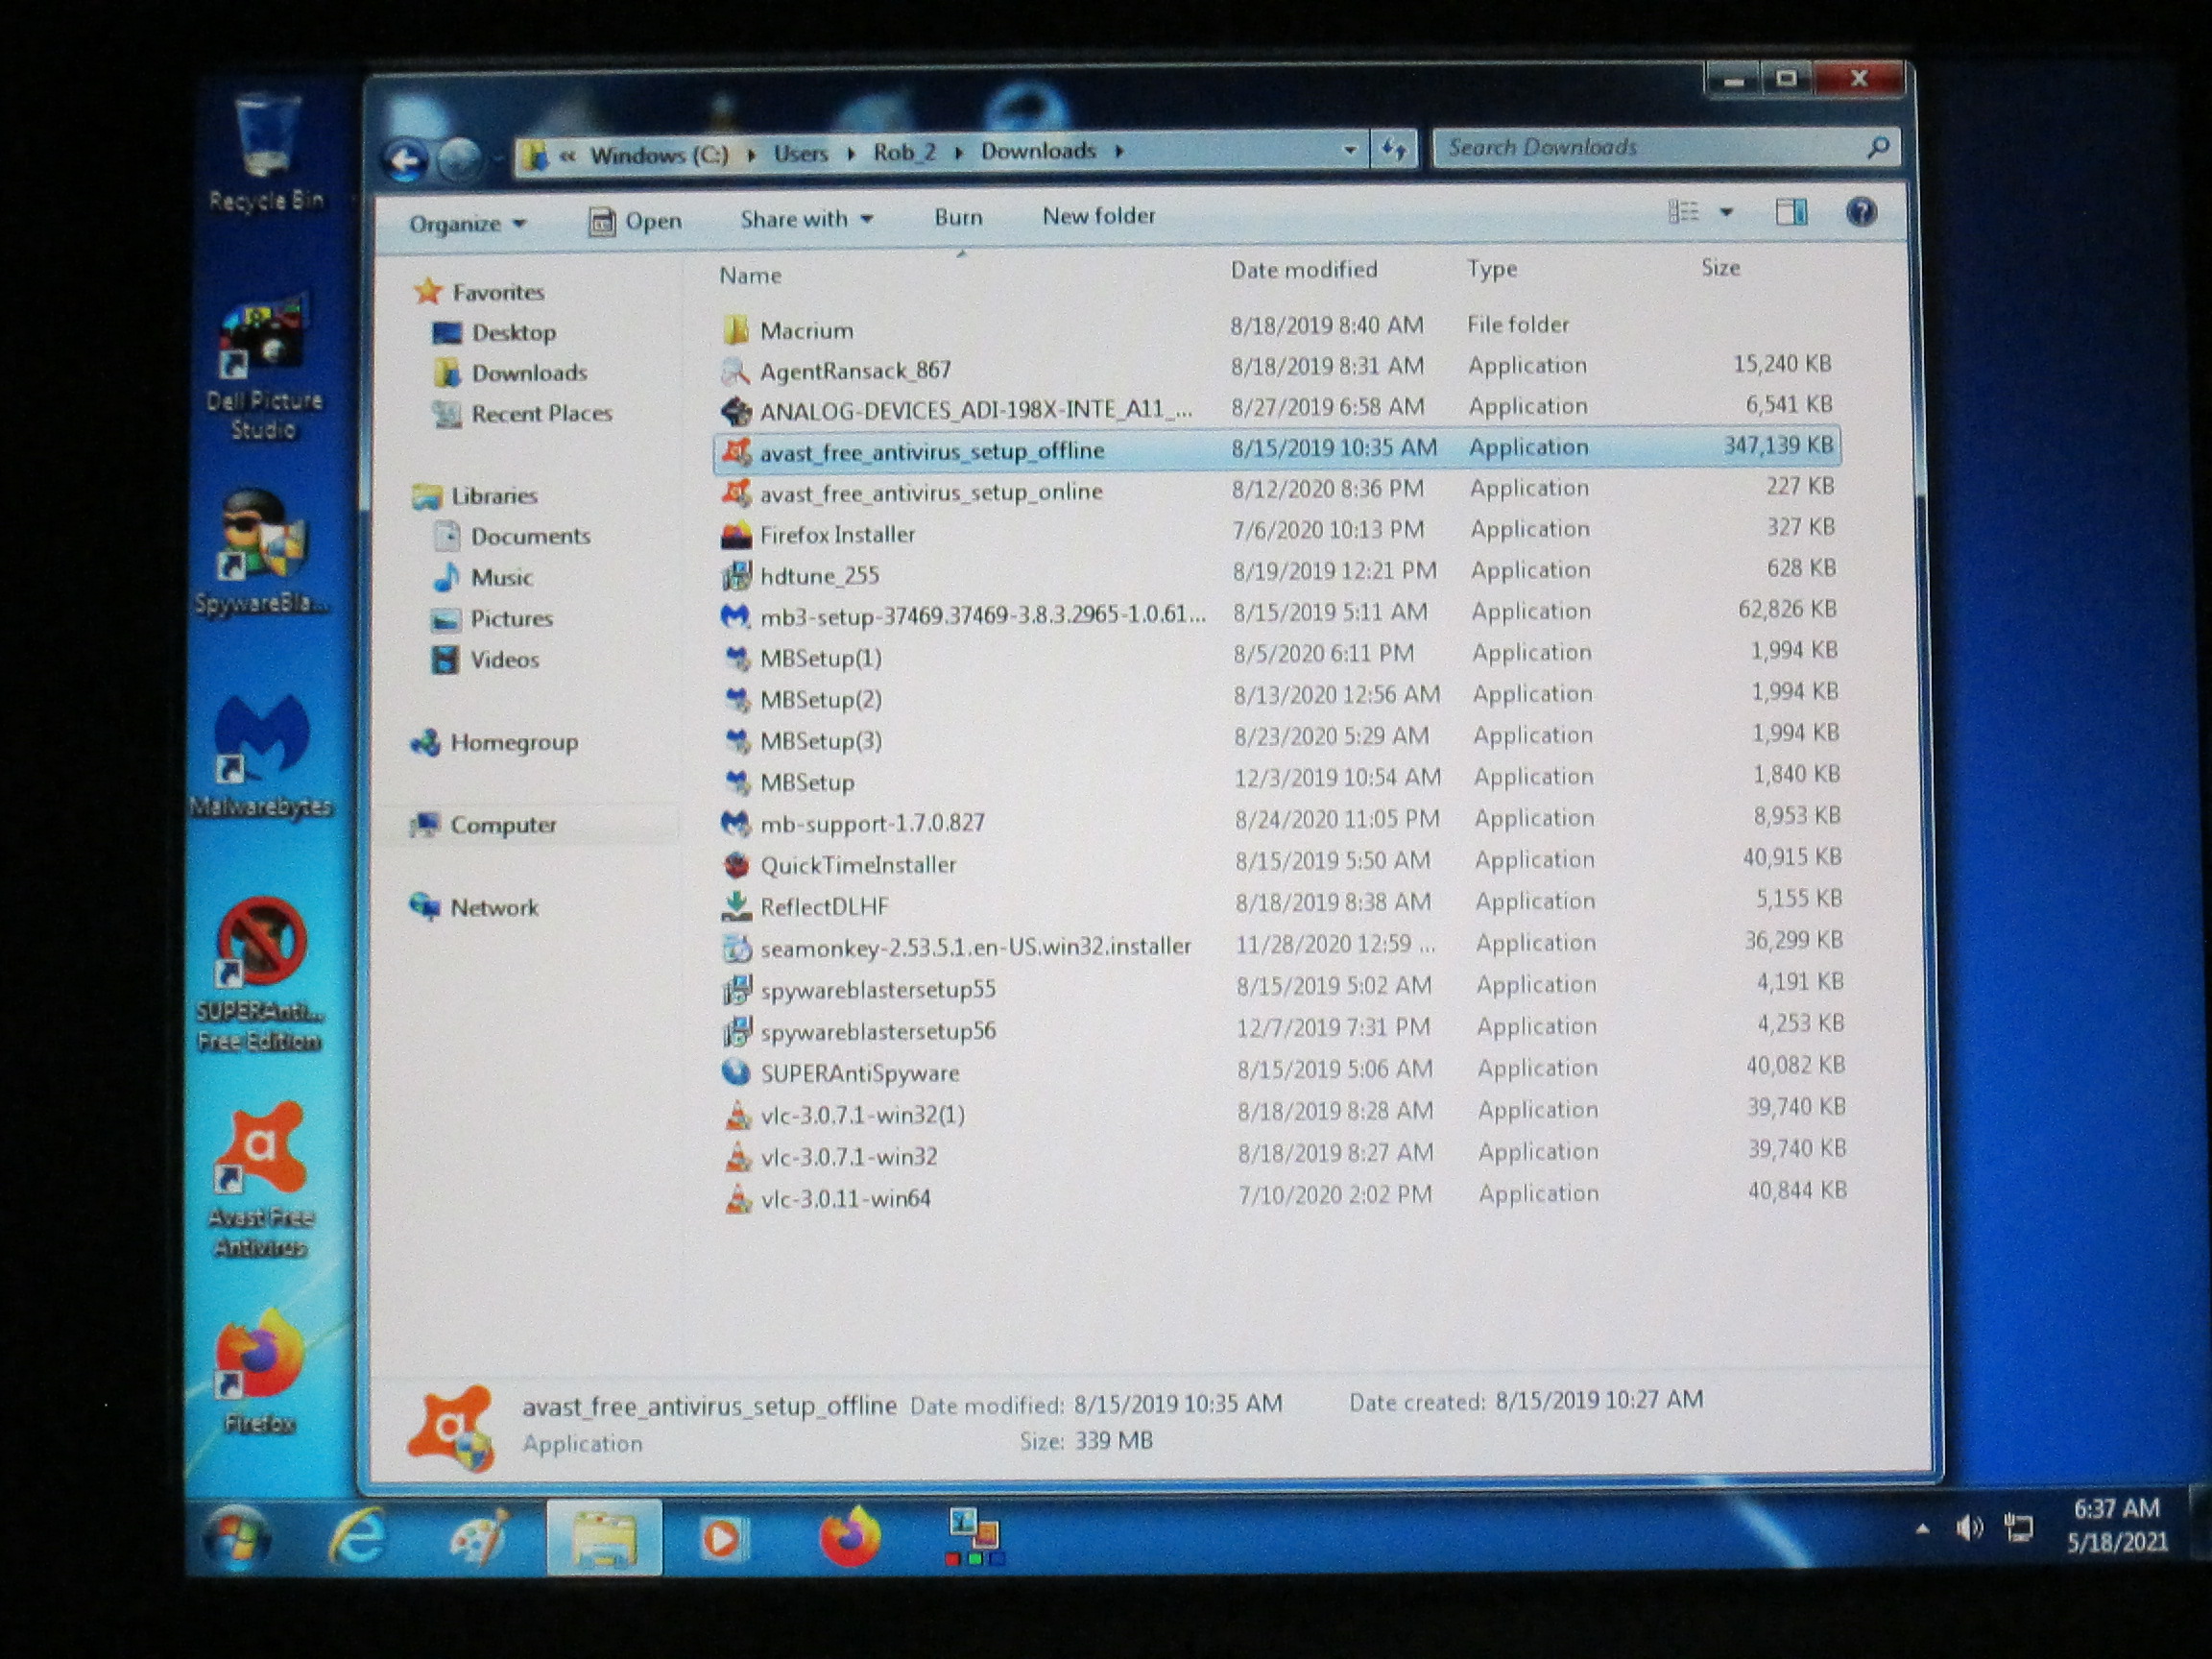Change view with the view icon

pyautogui.click(x=1684, y=212)
